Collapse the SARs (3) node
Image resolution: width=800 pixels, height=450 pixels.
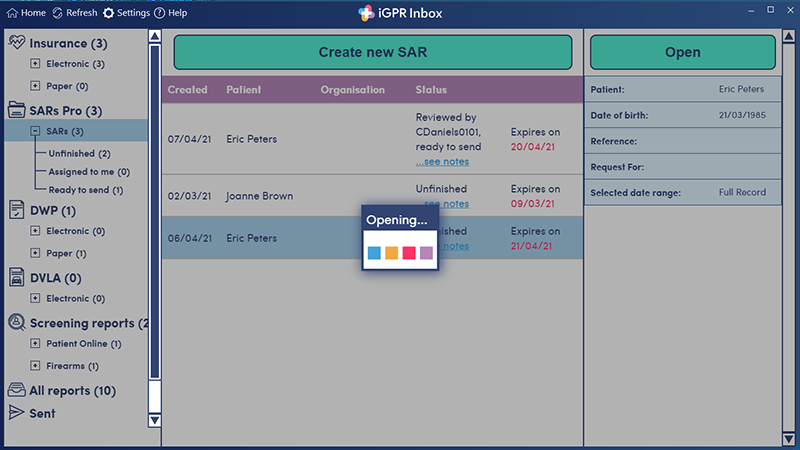(x=35, y=131)
